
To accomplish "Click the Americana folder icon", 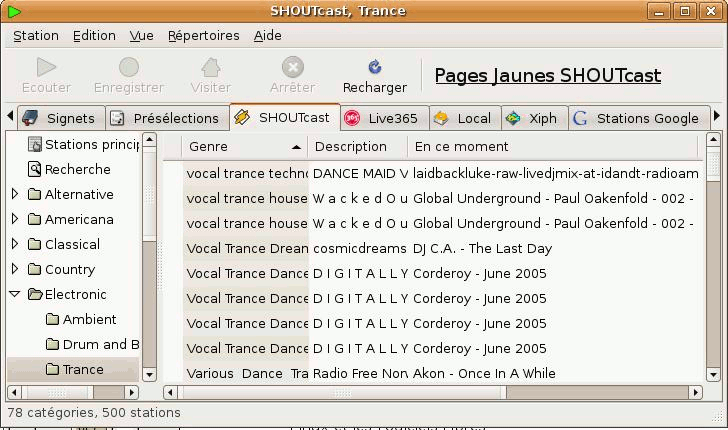I will pyautogui.click(x=34, y=219).
